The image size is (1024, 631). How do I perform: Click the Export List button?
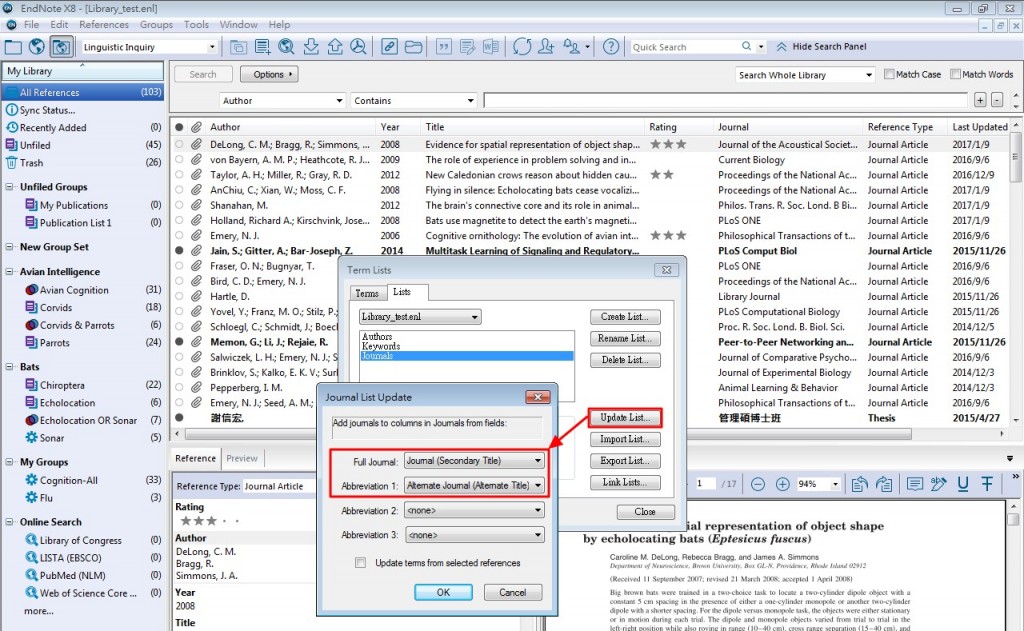[x=625, y=461]
